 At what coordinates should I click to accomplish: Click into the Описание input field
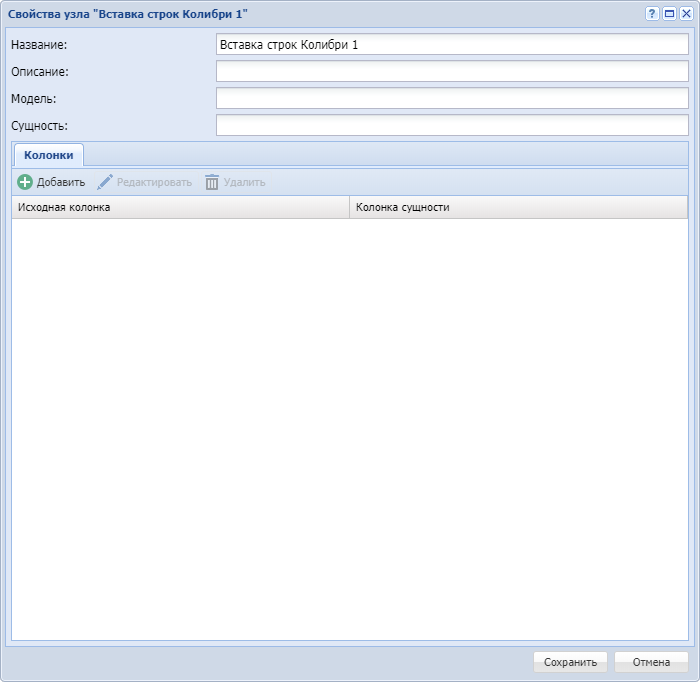click(452, 71)
